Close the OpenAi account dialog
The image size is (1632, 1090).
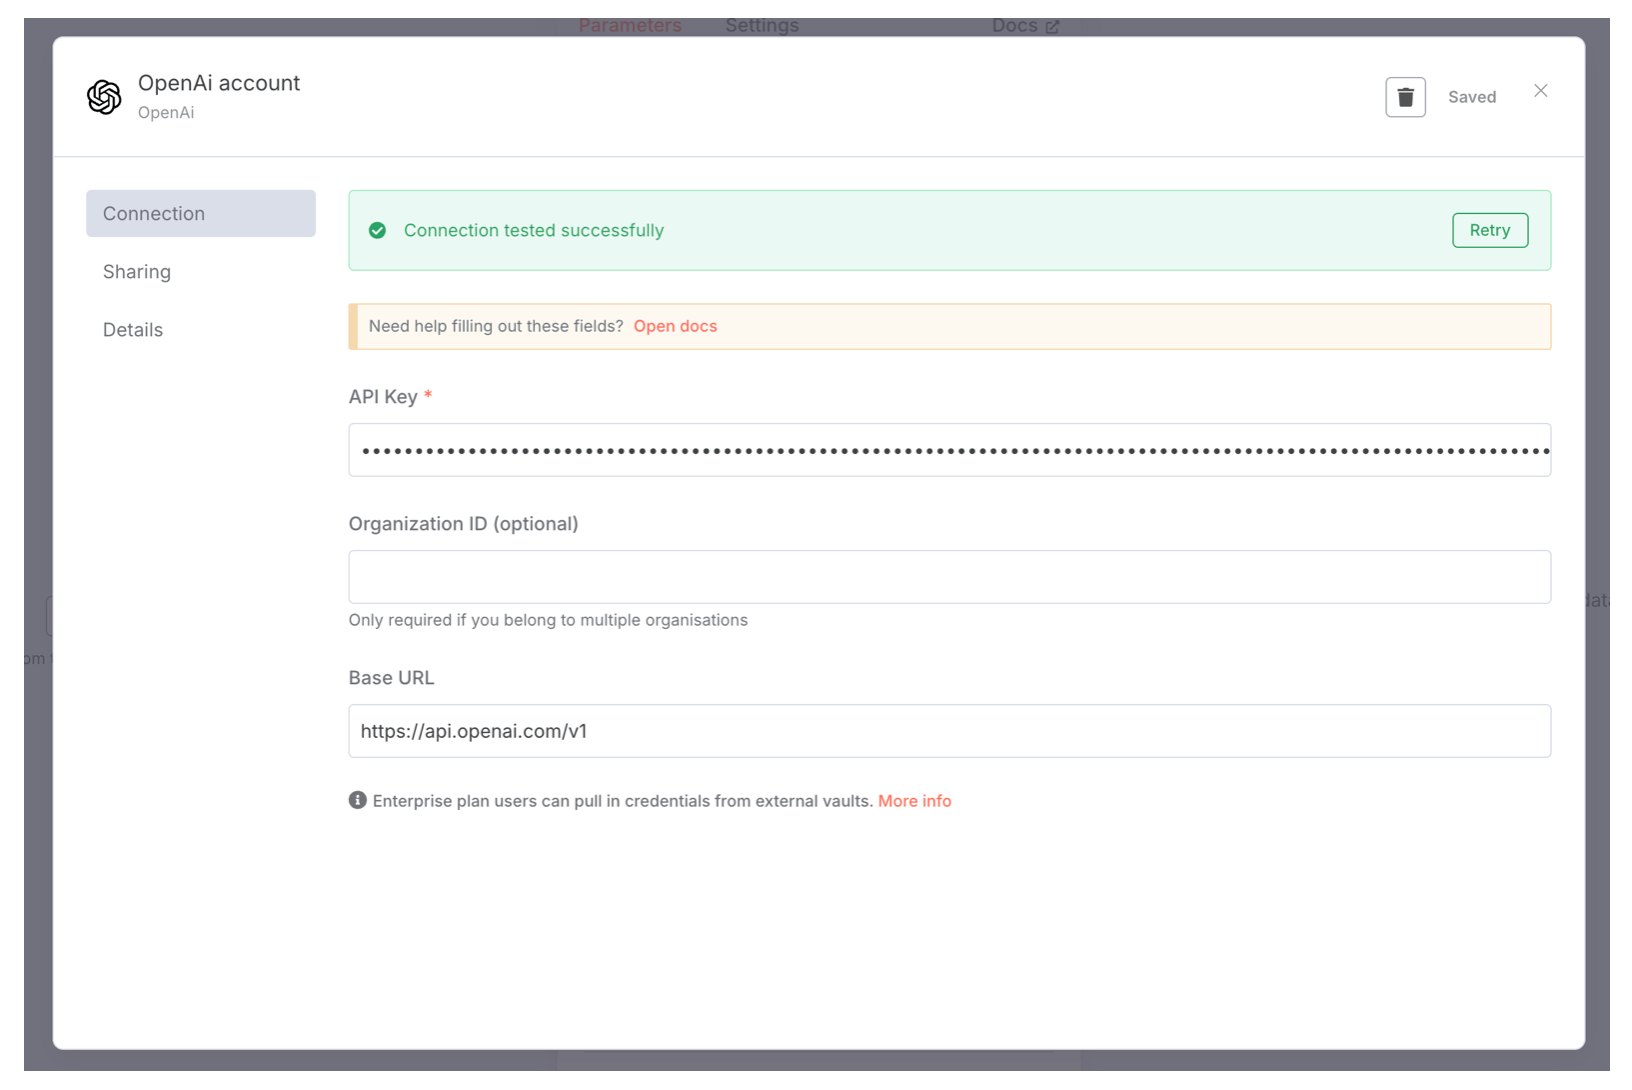click(1540, 91)
